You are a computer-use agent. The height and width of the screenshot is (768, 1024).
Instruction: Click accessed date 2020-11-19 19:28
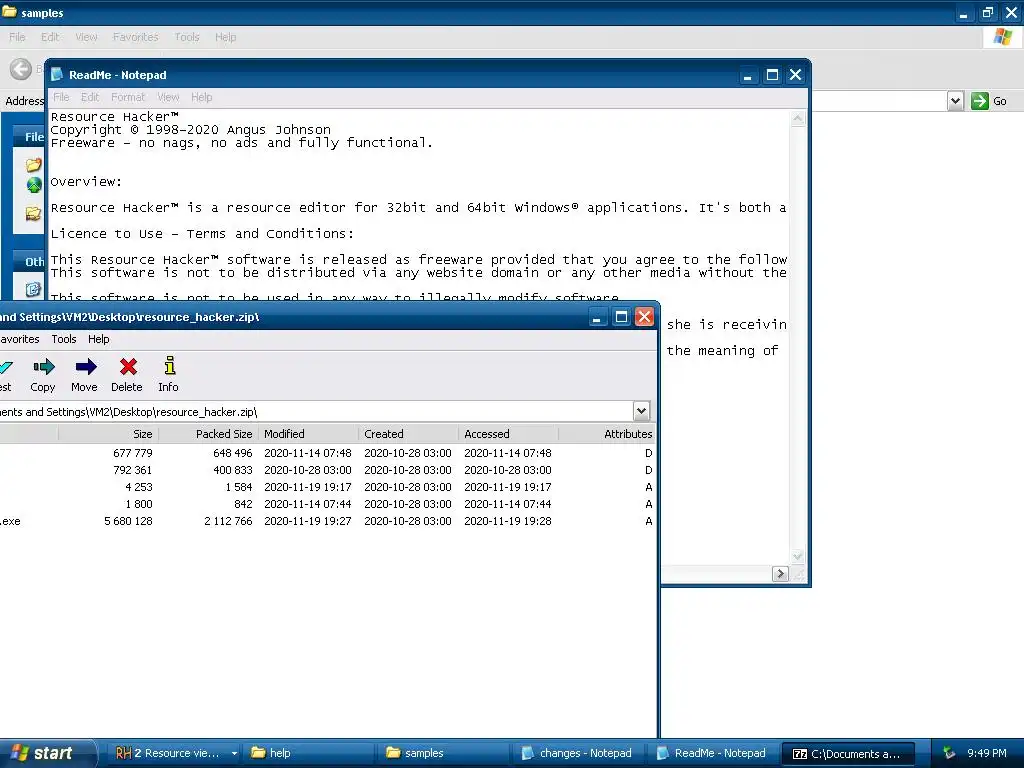click(507, 521)
